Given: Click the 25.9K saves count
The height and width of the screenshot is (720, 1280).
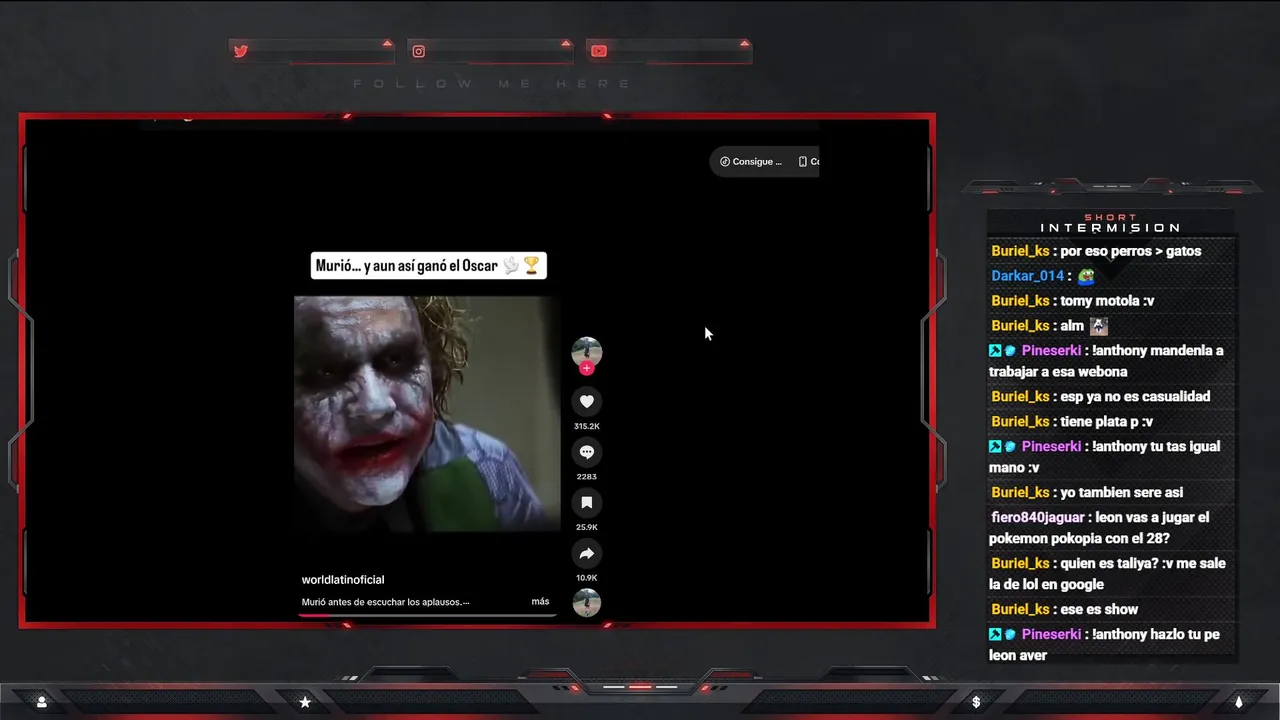Looking at the screenshot, I should pyautogui.click(x=587, y=527).
